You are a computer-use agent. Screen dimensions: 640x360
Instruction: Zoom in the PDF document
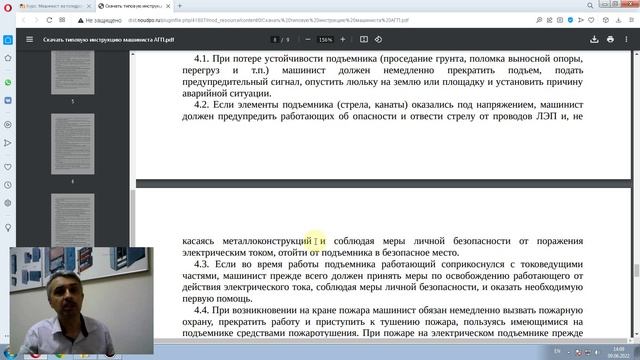(343, 40)
